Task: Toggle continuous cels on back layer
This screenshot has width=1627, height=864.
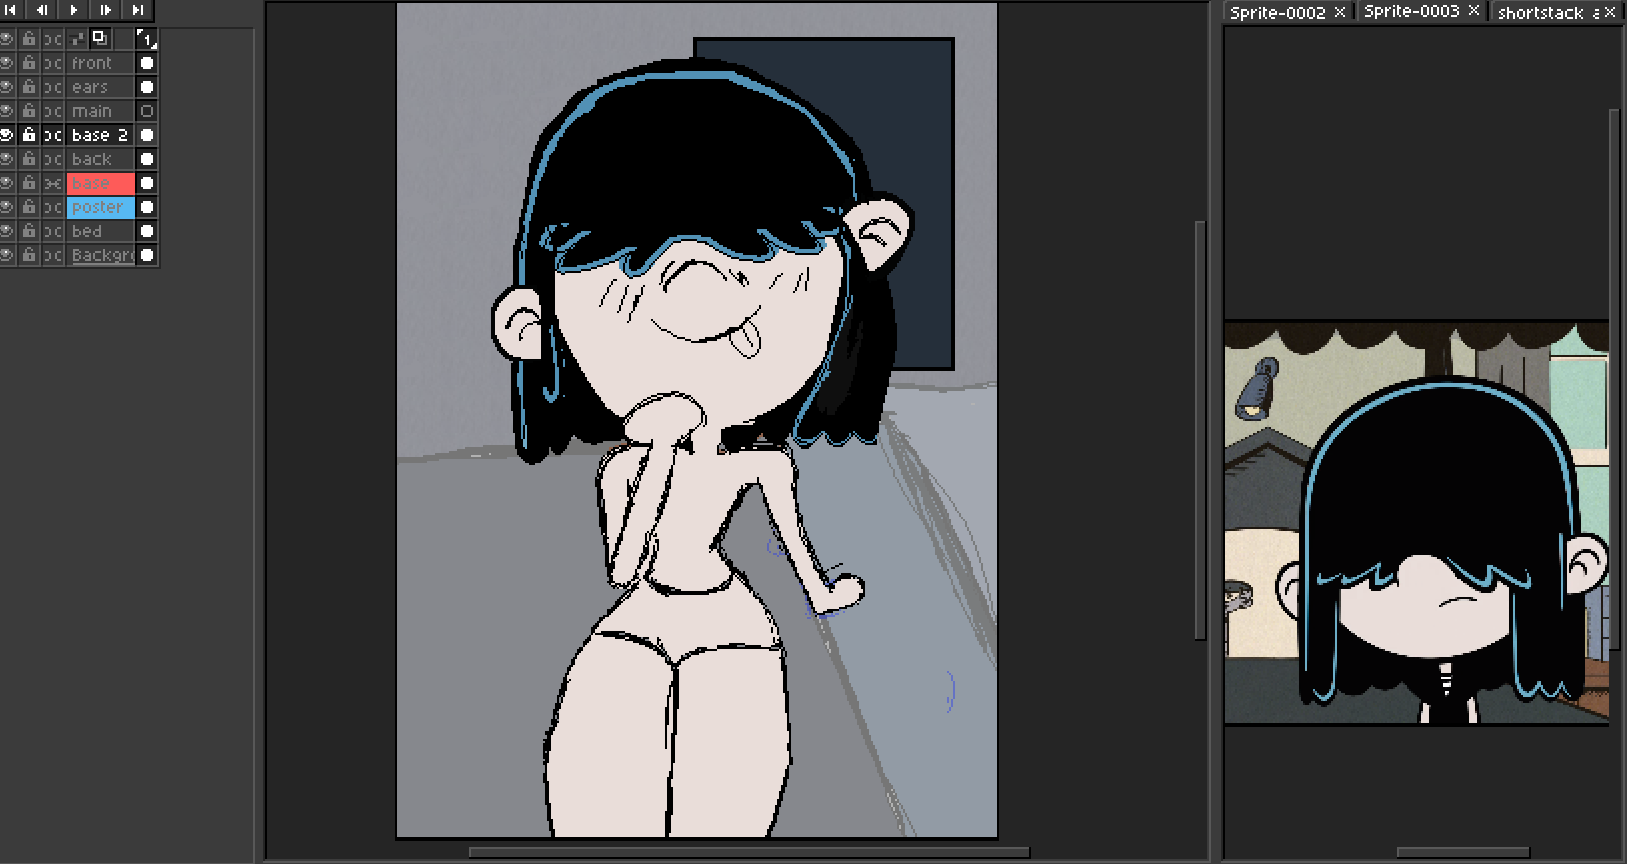Action: (53, 159)
